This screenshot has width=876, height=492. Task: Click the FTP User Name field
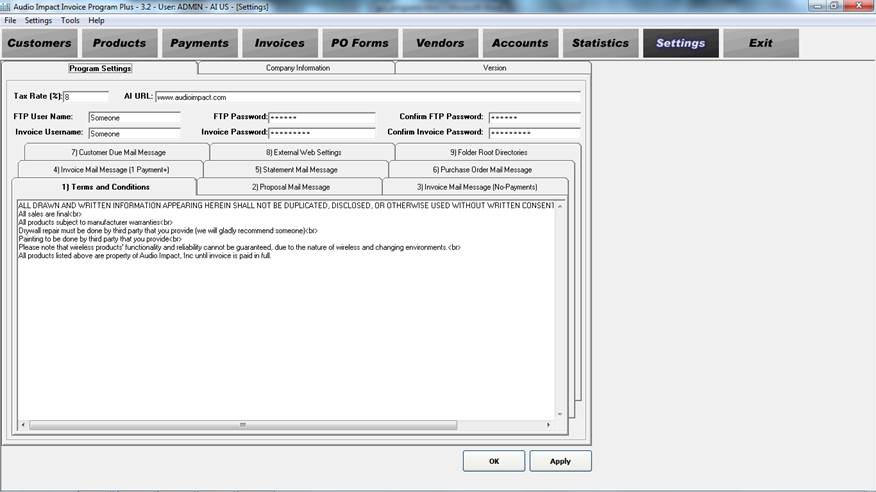[134, 117]
